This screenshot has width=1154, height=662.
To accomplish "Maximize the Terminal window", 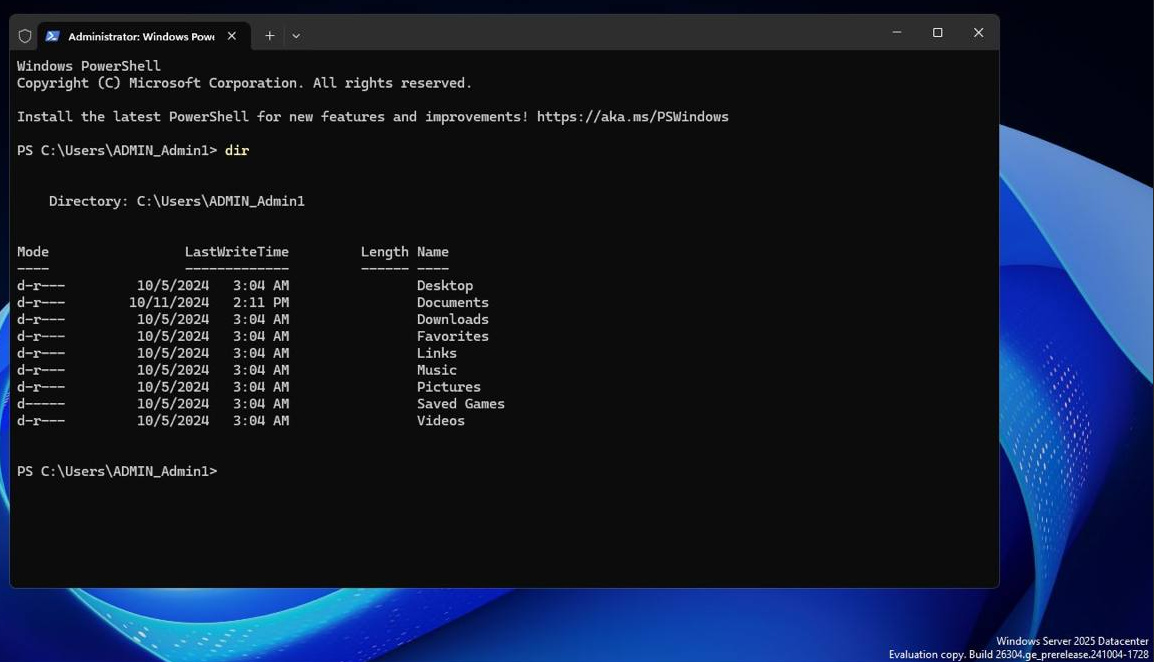I will [938, 32].
